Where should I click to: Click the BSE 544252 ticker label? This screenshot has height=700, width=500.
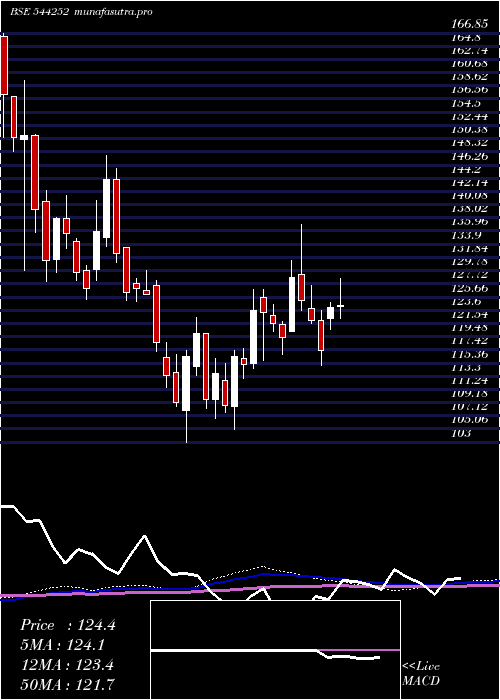39,12
